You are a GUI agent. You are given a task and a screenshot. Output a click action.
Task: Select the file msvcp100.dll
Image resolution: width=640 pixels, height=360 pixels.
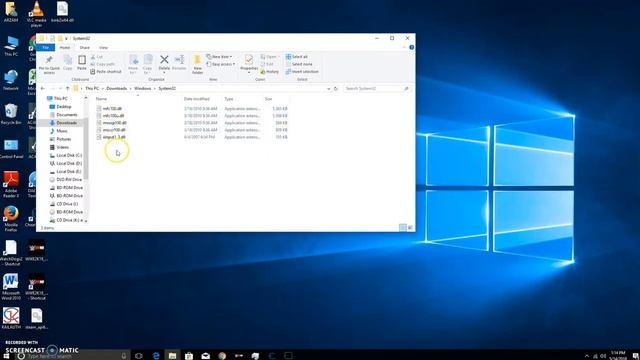pos(114,123)
